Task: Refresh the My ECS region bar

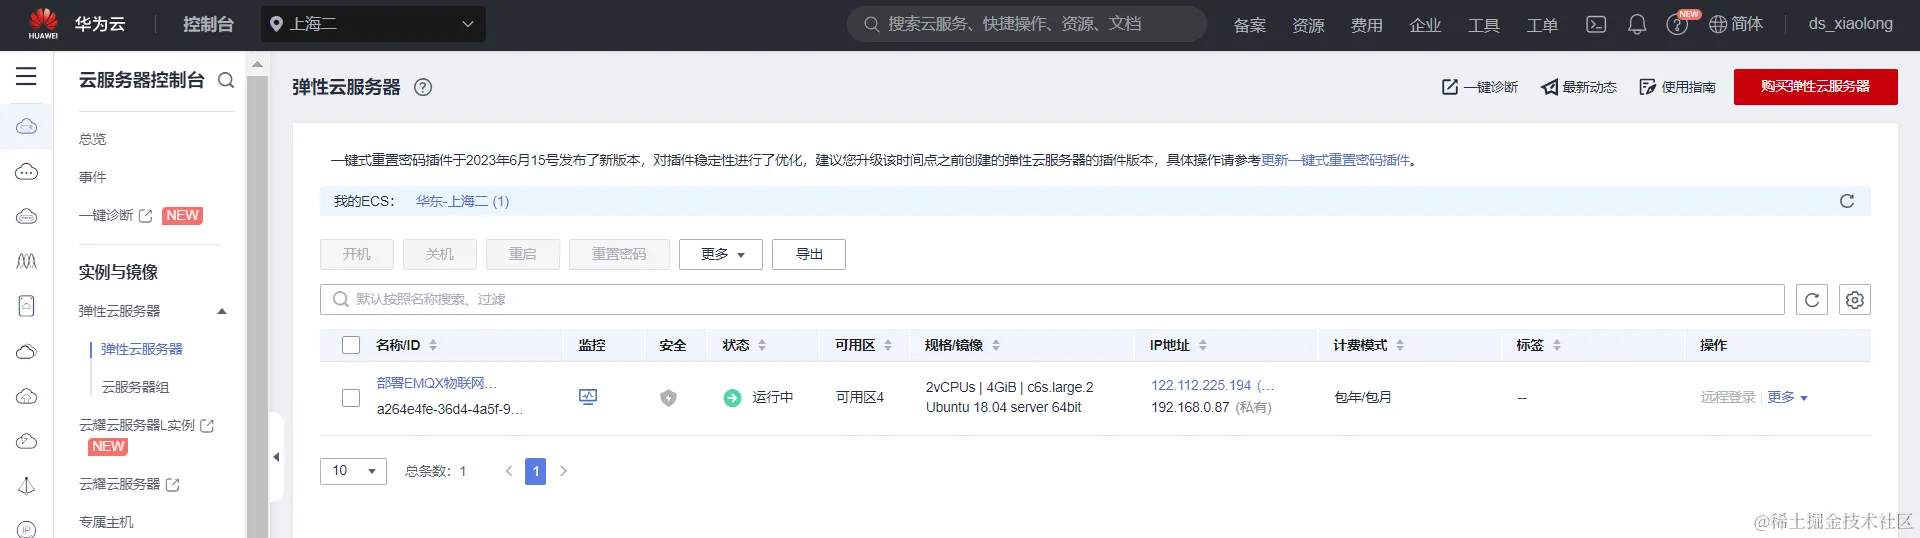Action: click(x=1847, y=201)
